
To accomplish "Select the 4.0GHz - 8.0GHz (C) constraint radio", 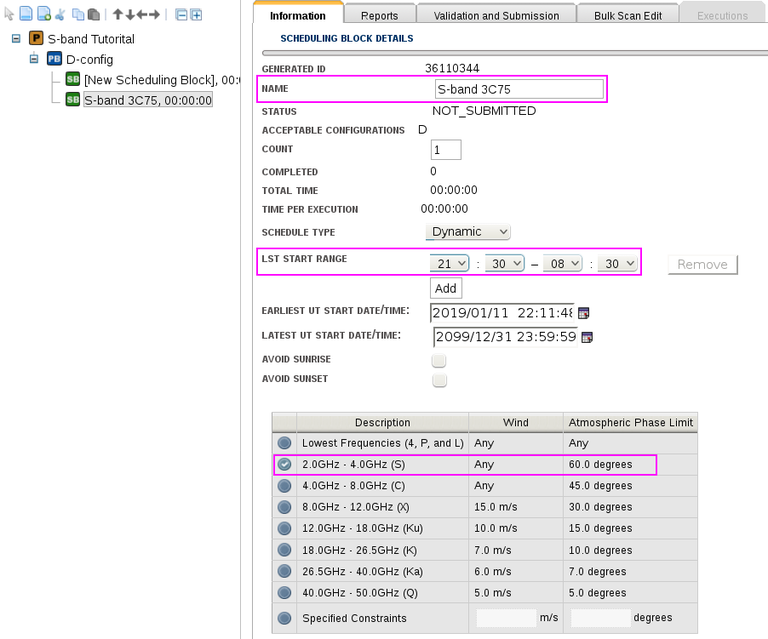I will click(x=285, y=486).
